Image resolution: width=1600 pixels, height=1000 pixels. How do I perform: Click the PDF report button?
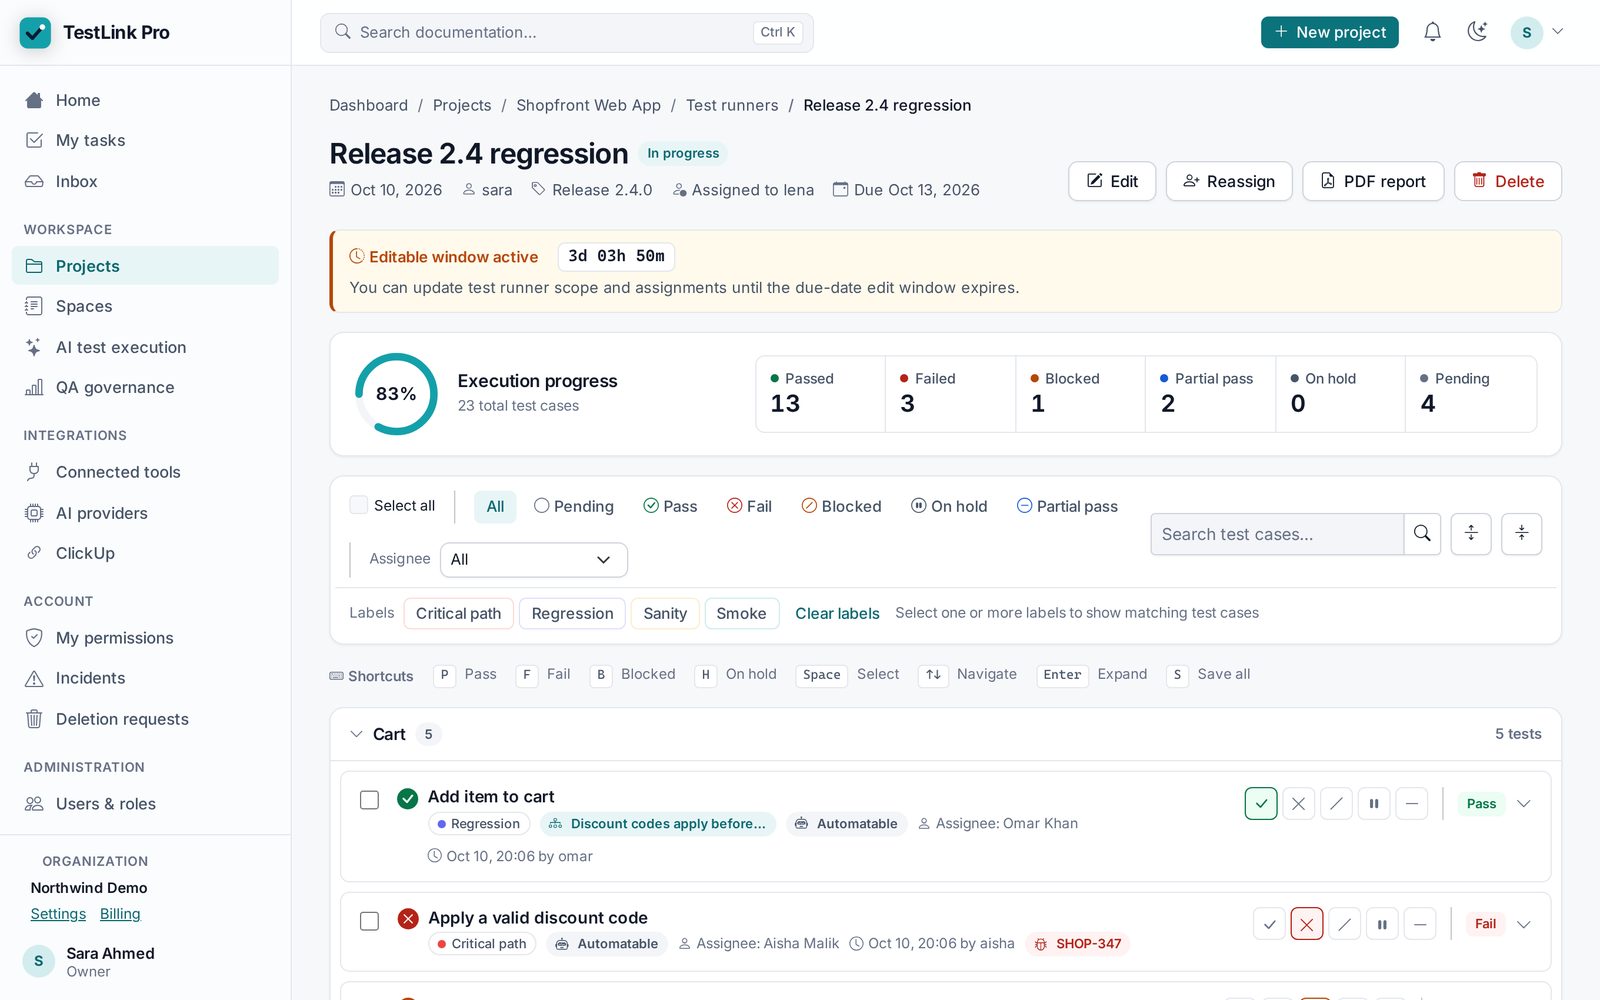tap(1373, 181)
